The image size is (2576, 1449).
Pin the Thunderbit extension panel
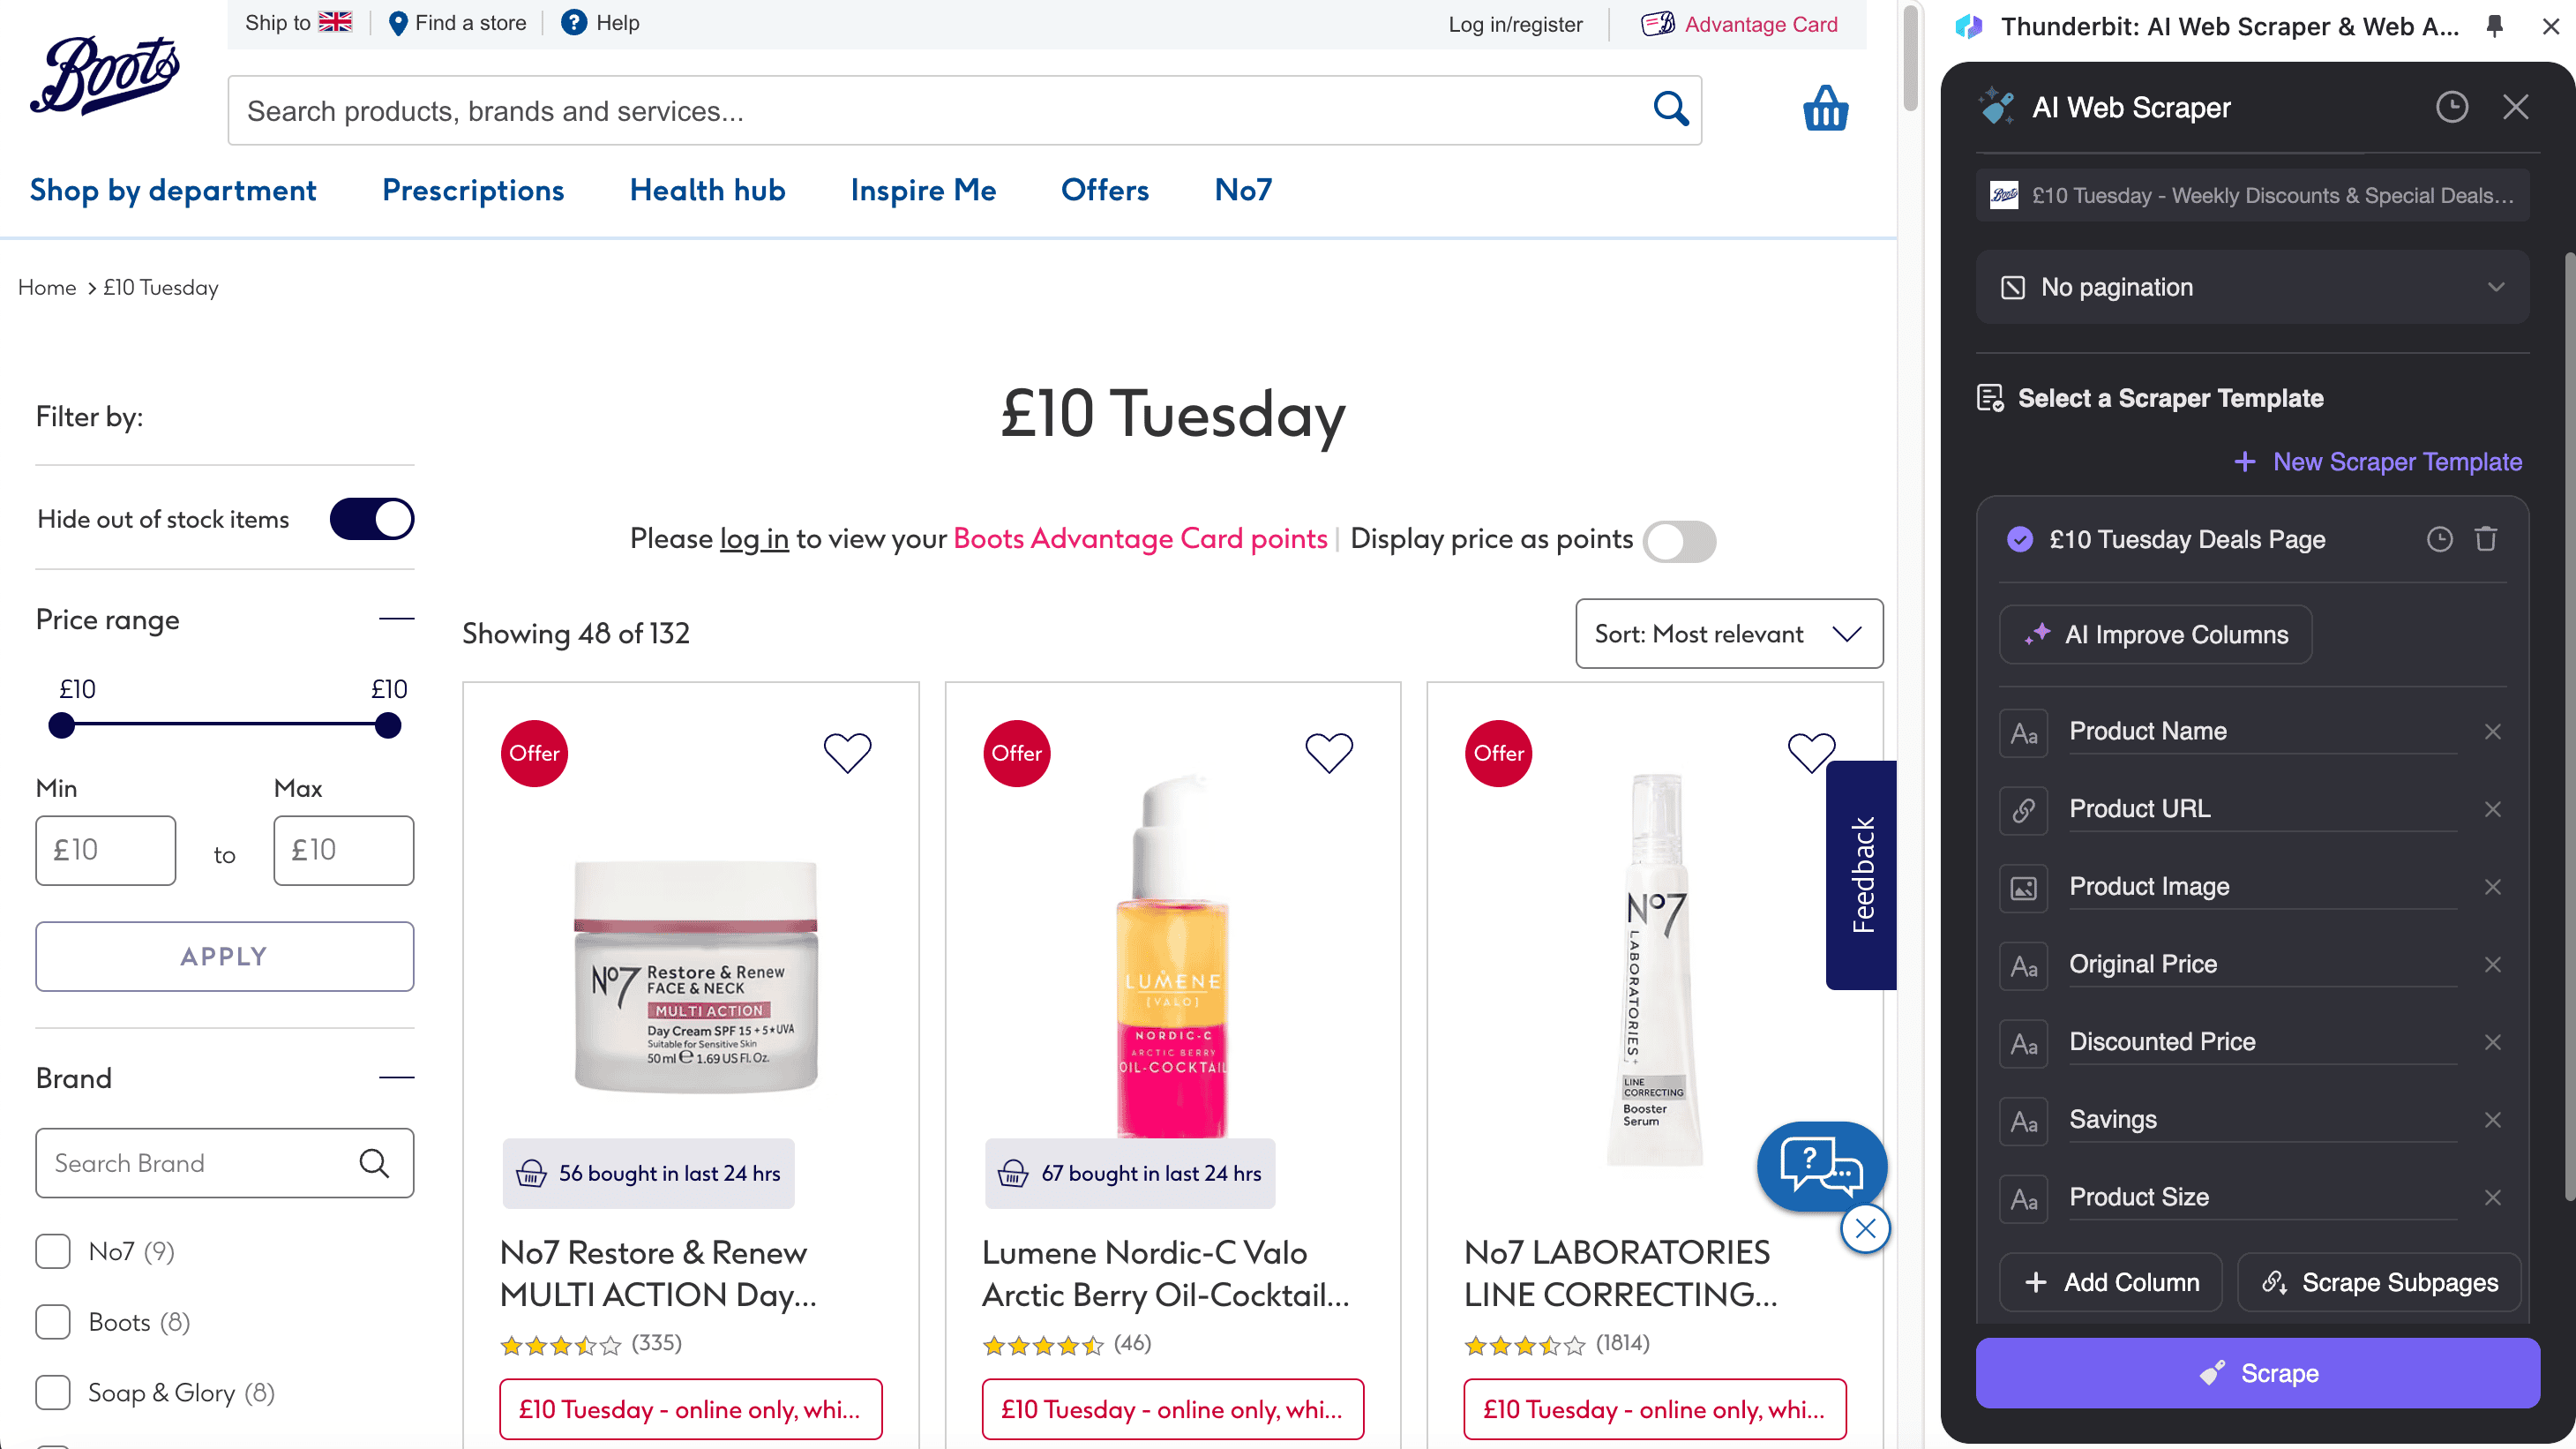pos(2495,26)
